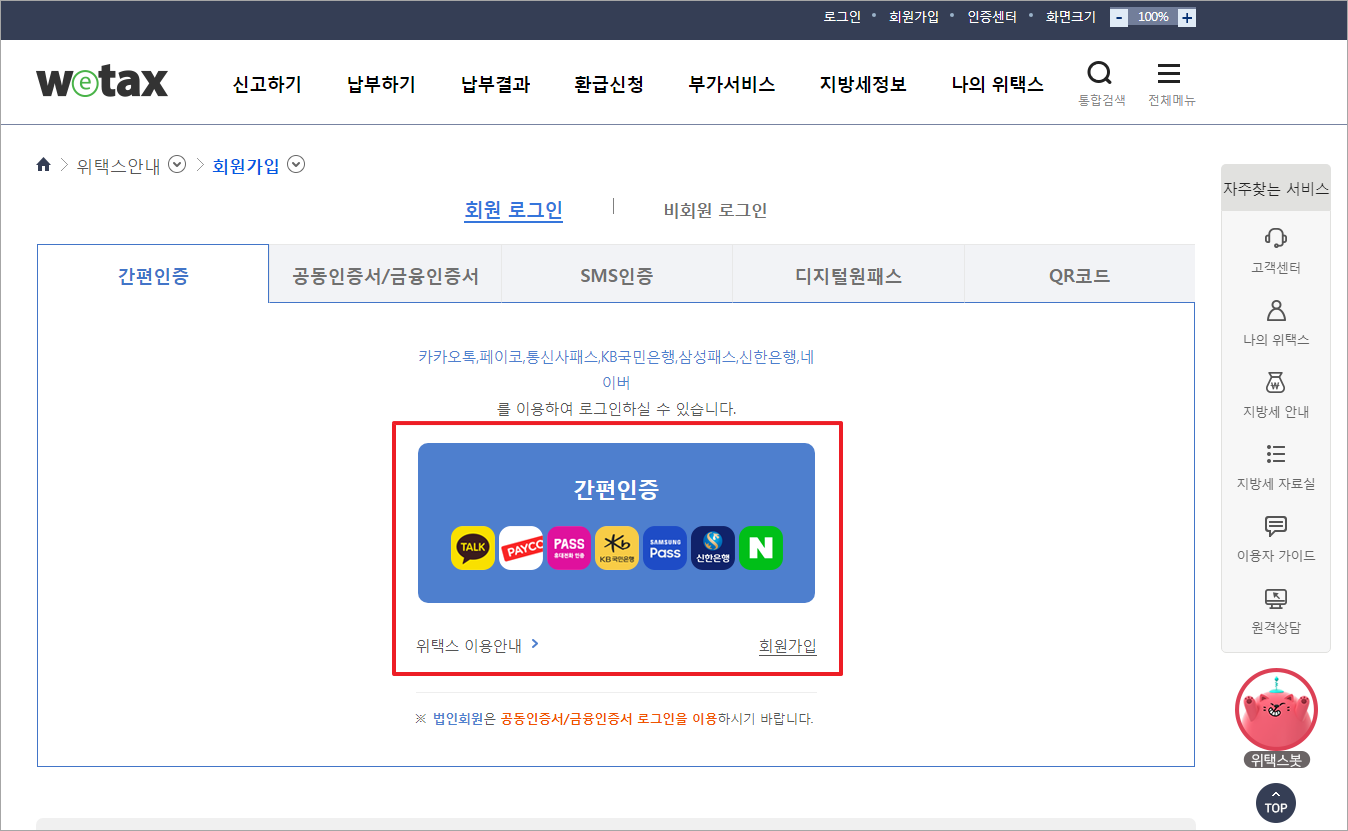
Task: Switch to the QR코드 tab
Action: [1079, 274]
